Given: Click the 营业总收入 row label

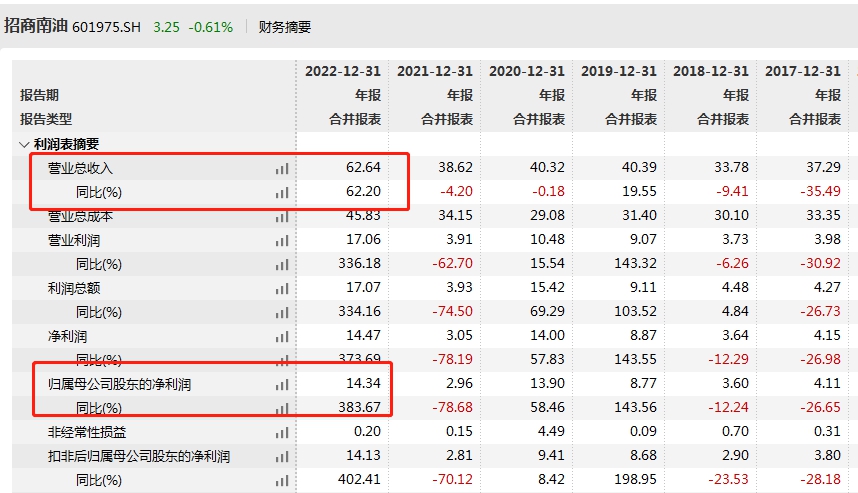Looking at the screenshot, I should click(x=80, y=169).
